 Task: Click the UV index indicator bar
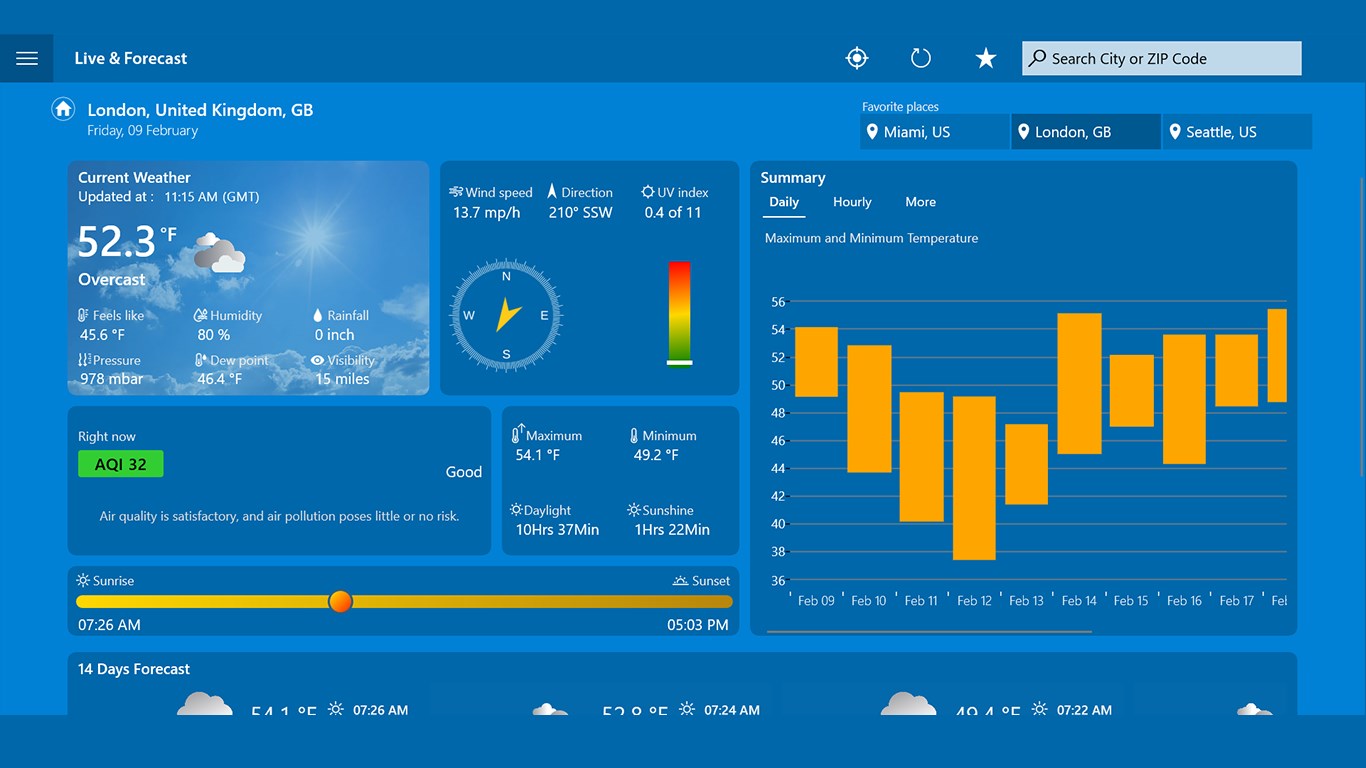point(679,315)
